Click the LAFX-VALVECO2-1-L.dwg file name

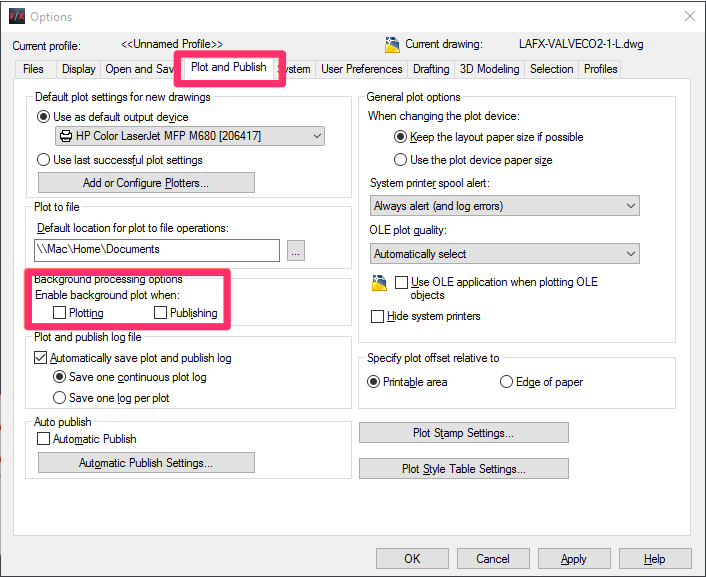click(x=581, y=44)
